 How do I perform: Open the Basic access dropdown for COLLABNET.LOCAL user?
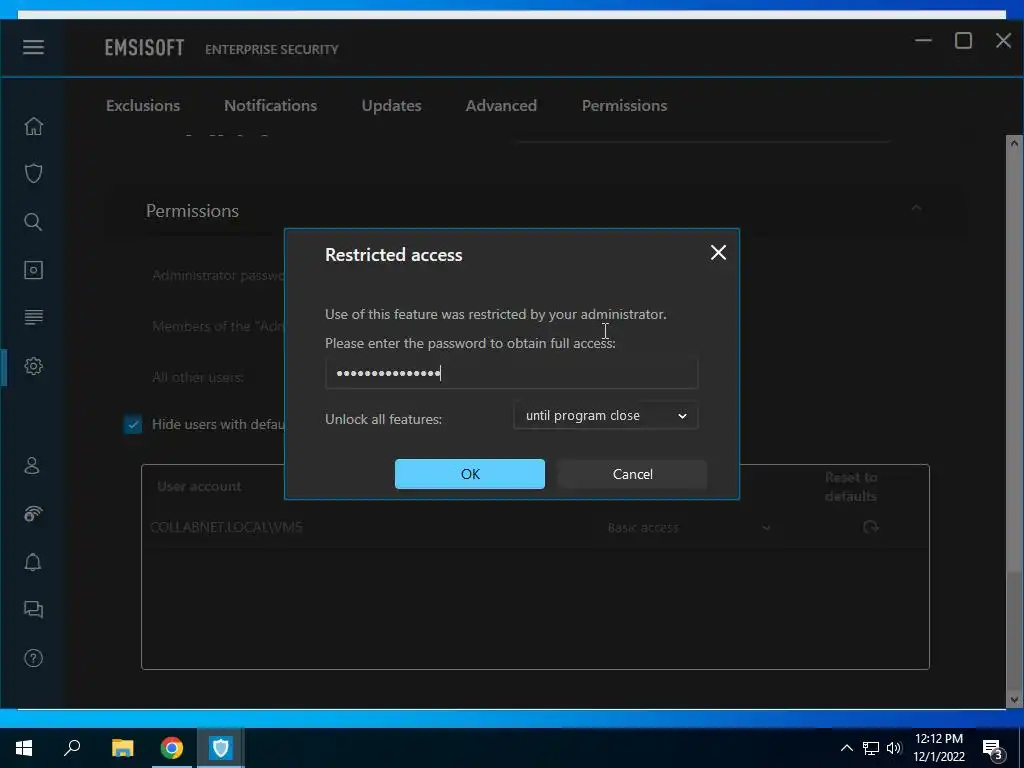[688, 527]
